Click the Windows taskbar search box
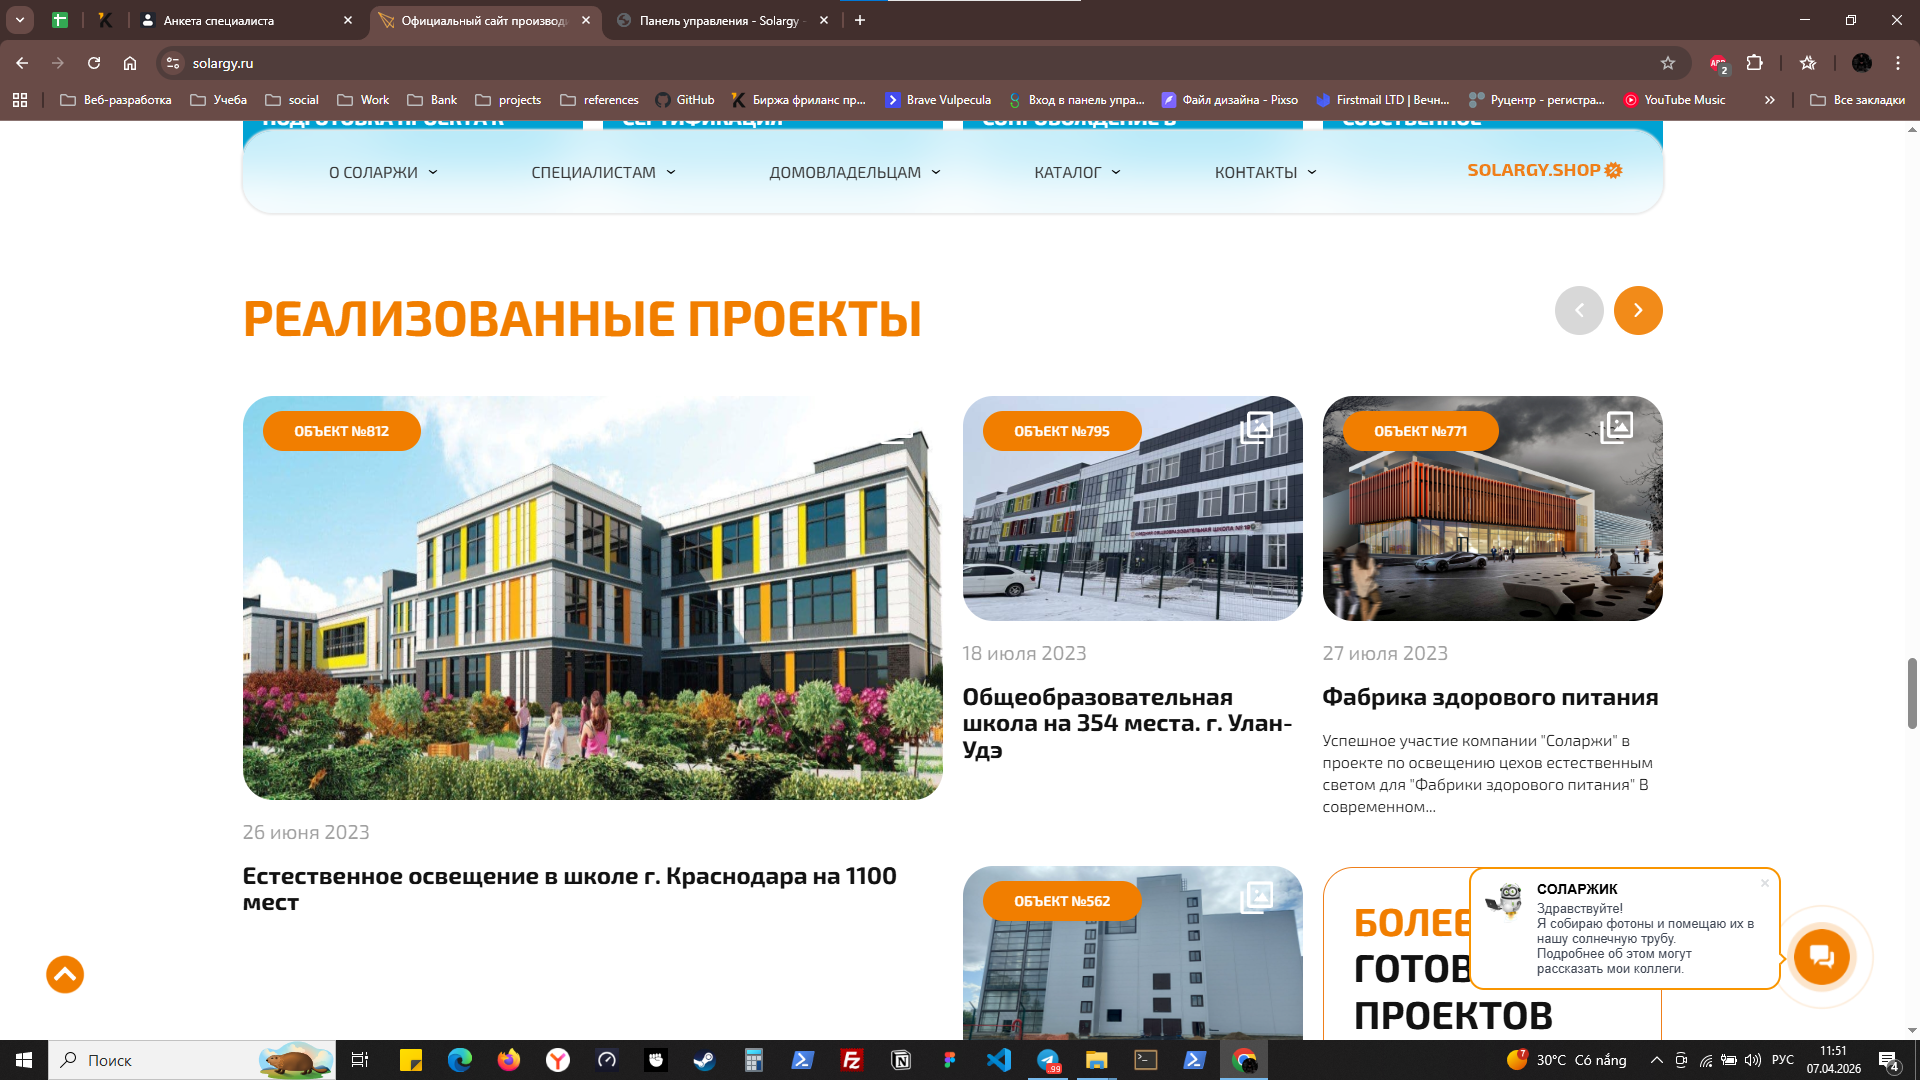The height and width of the screenshot is (1080, 1920). click(192, 1060)
